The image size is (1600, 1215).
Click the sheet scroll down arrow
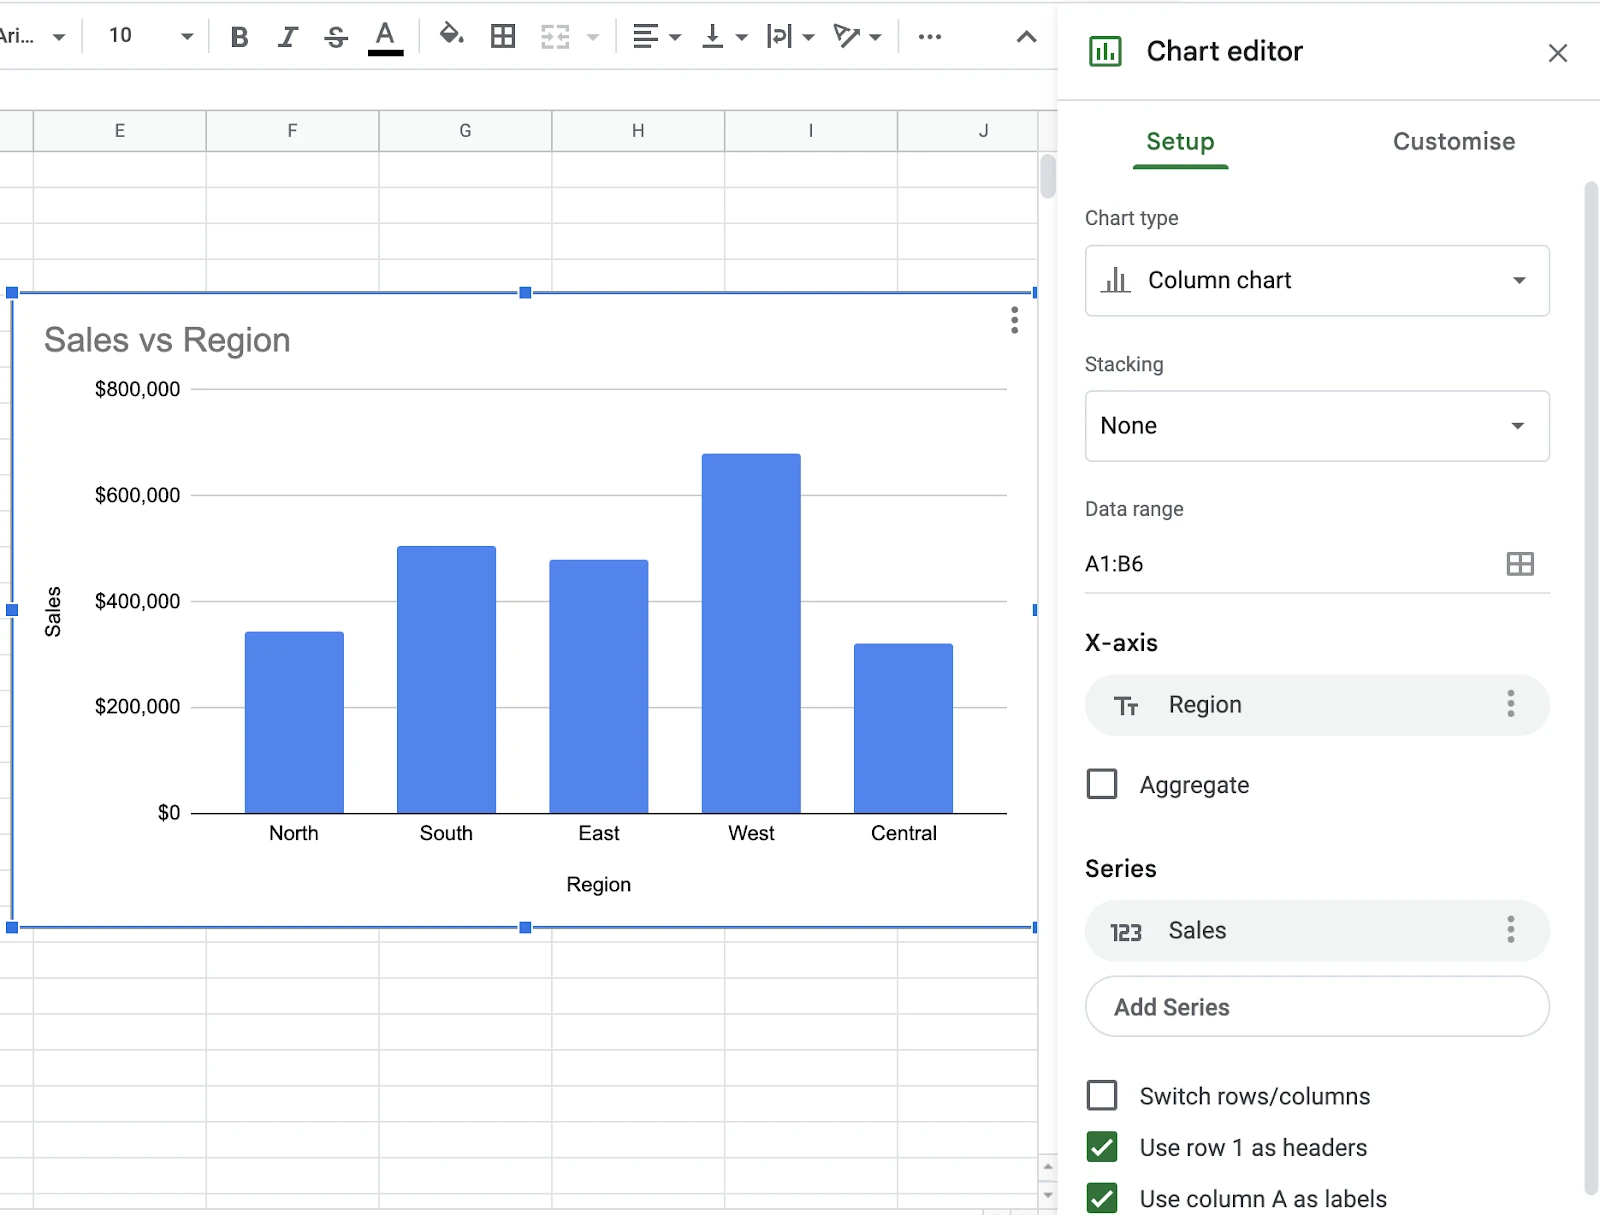click(1048, 1195)
